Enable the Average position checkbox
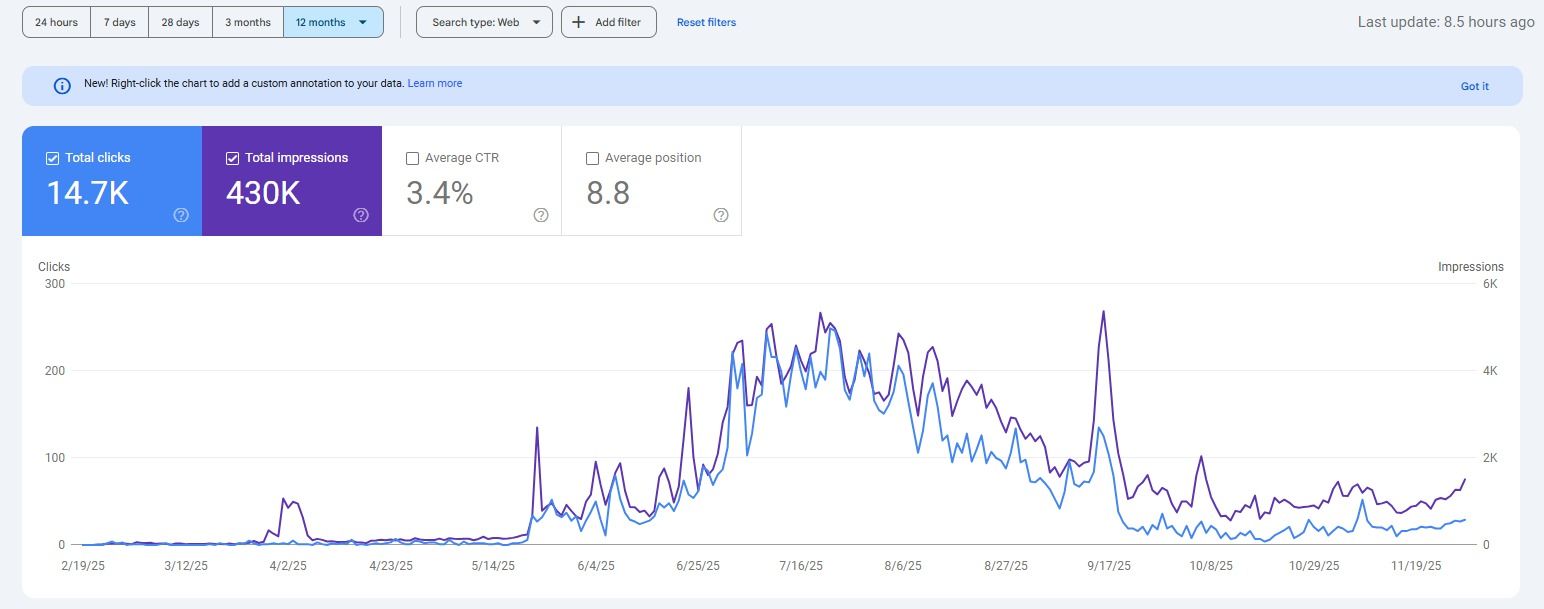Image resolution: width=1544 pixels, height=609 pixels. [x=592, y=158]
